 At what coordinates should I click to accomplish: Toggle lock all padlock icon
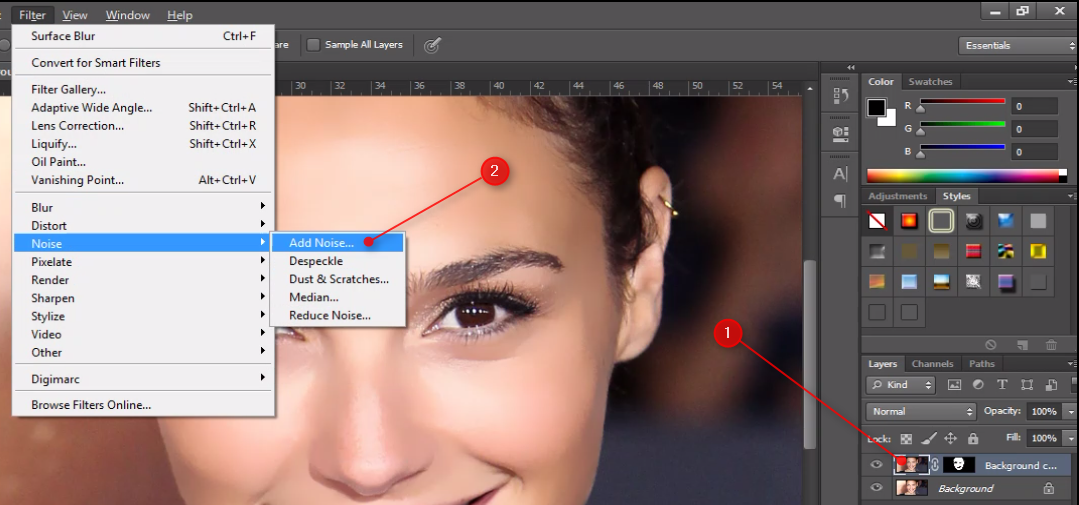[973, 438]
